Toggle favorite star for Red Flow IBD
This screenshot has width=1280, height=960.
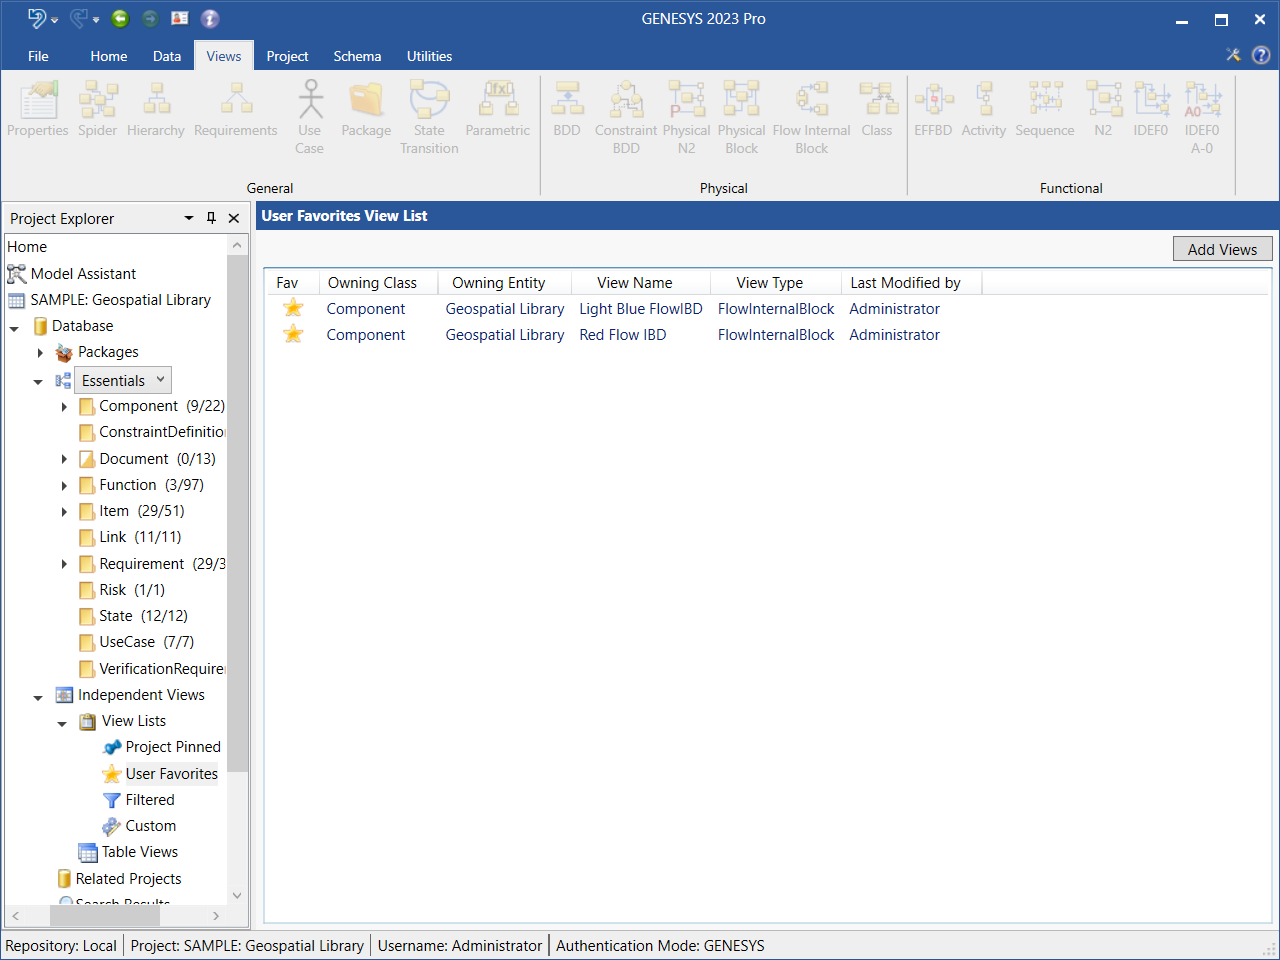coord(293,334)
